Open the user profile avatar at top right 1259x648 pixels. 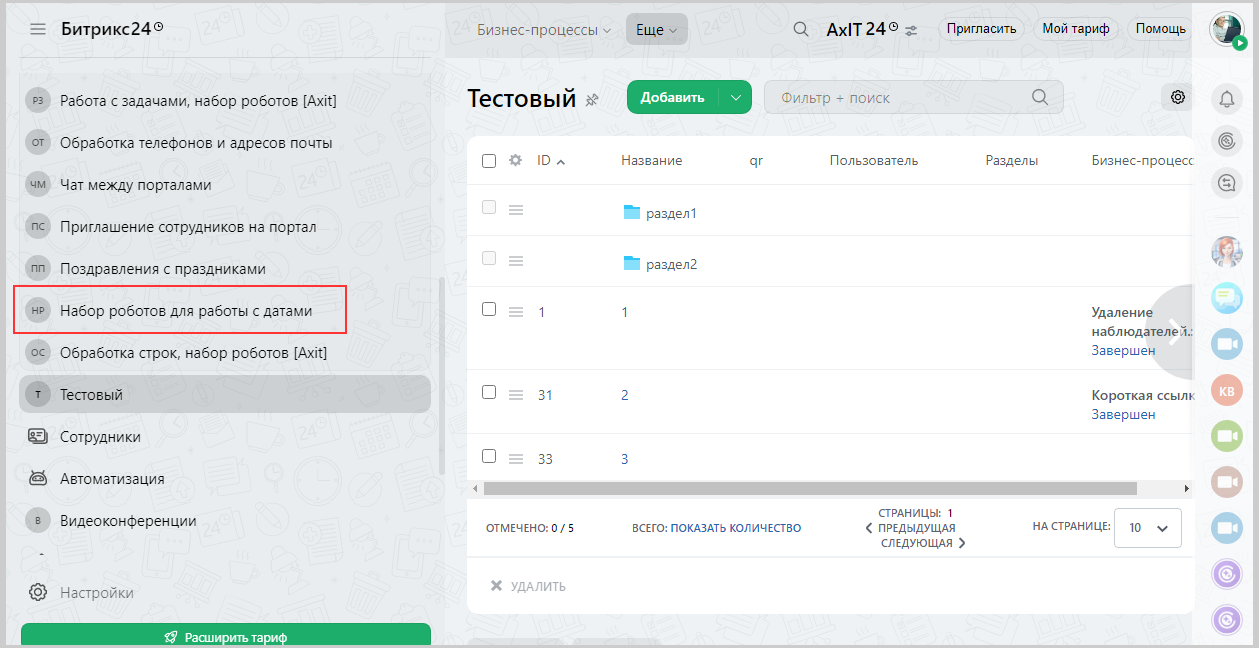click(1227, 29)
